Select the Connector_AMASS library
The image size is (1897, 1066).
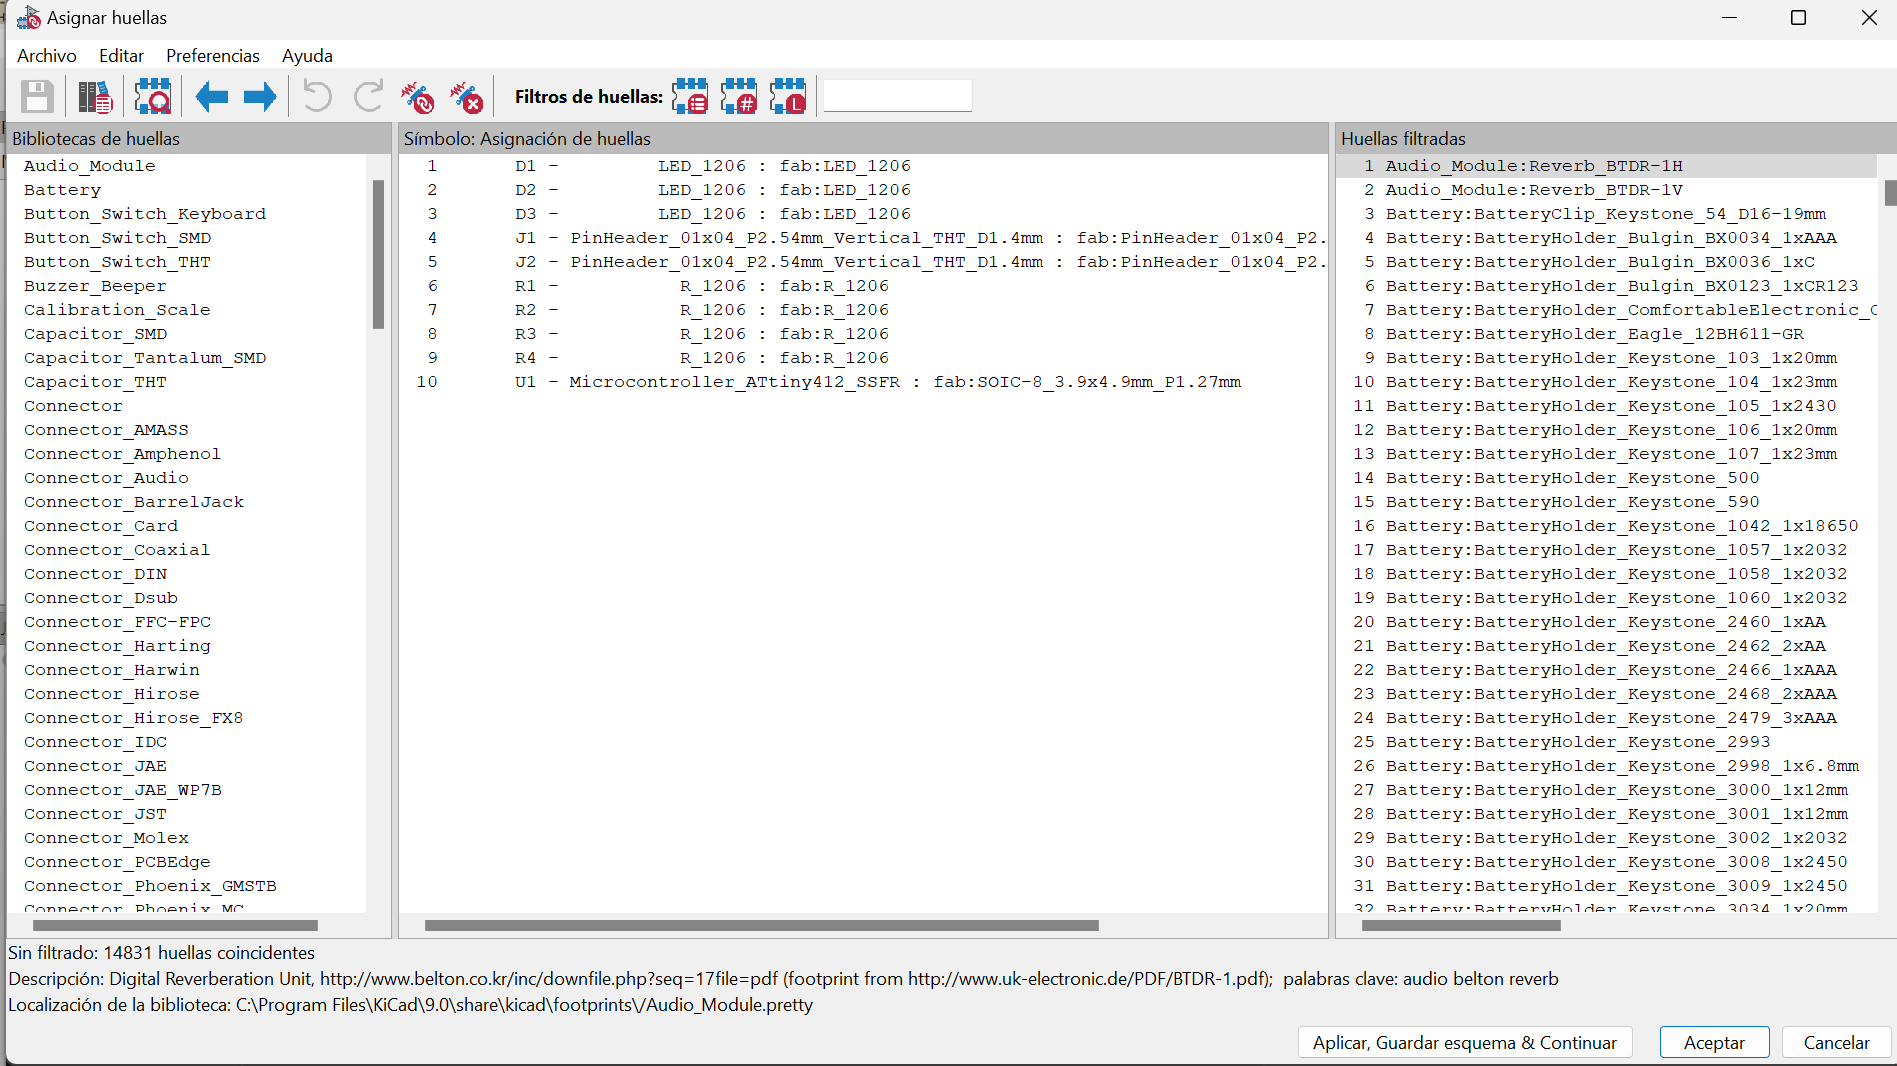(106, 430)
